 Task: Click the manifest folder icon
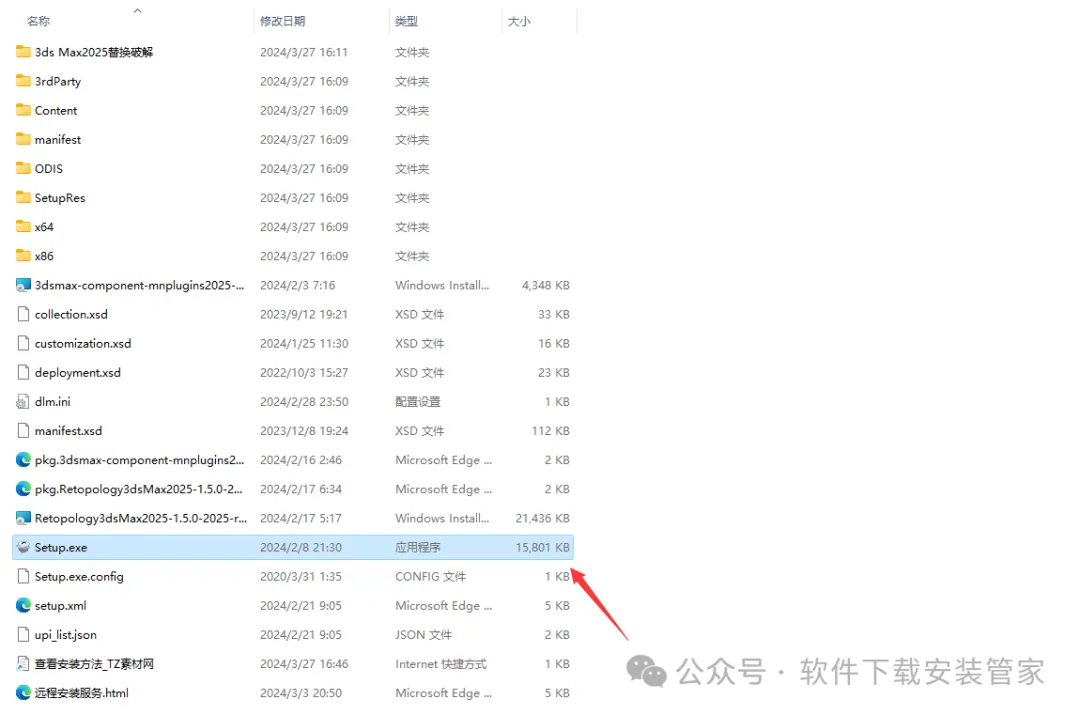click(23, 139)
